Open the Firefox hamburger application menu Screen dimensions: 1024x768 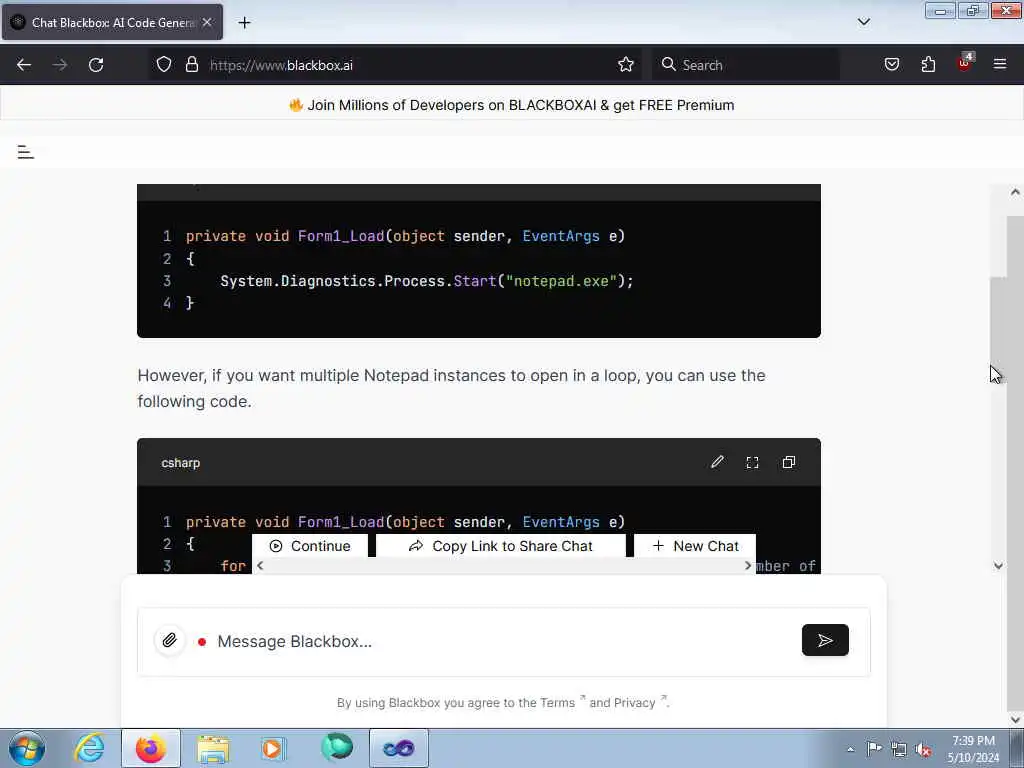(1000, 65)
